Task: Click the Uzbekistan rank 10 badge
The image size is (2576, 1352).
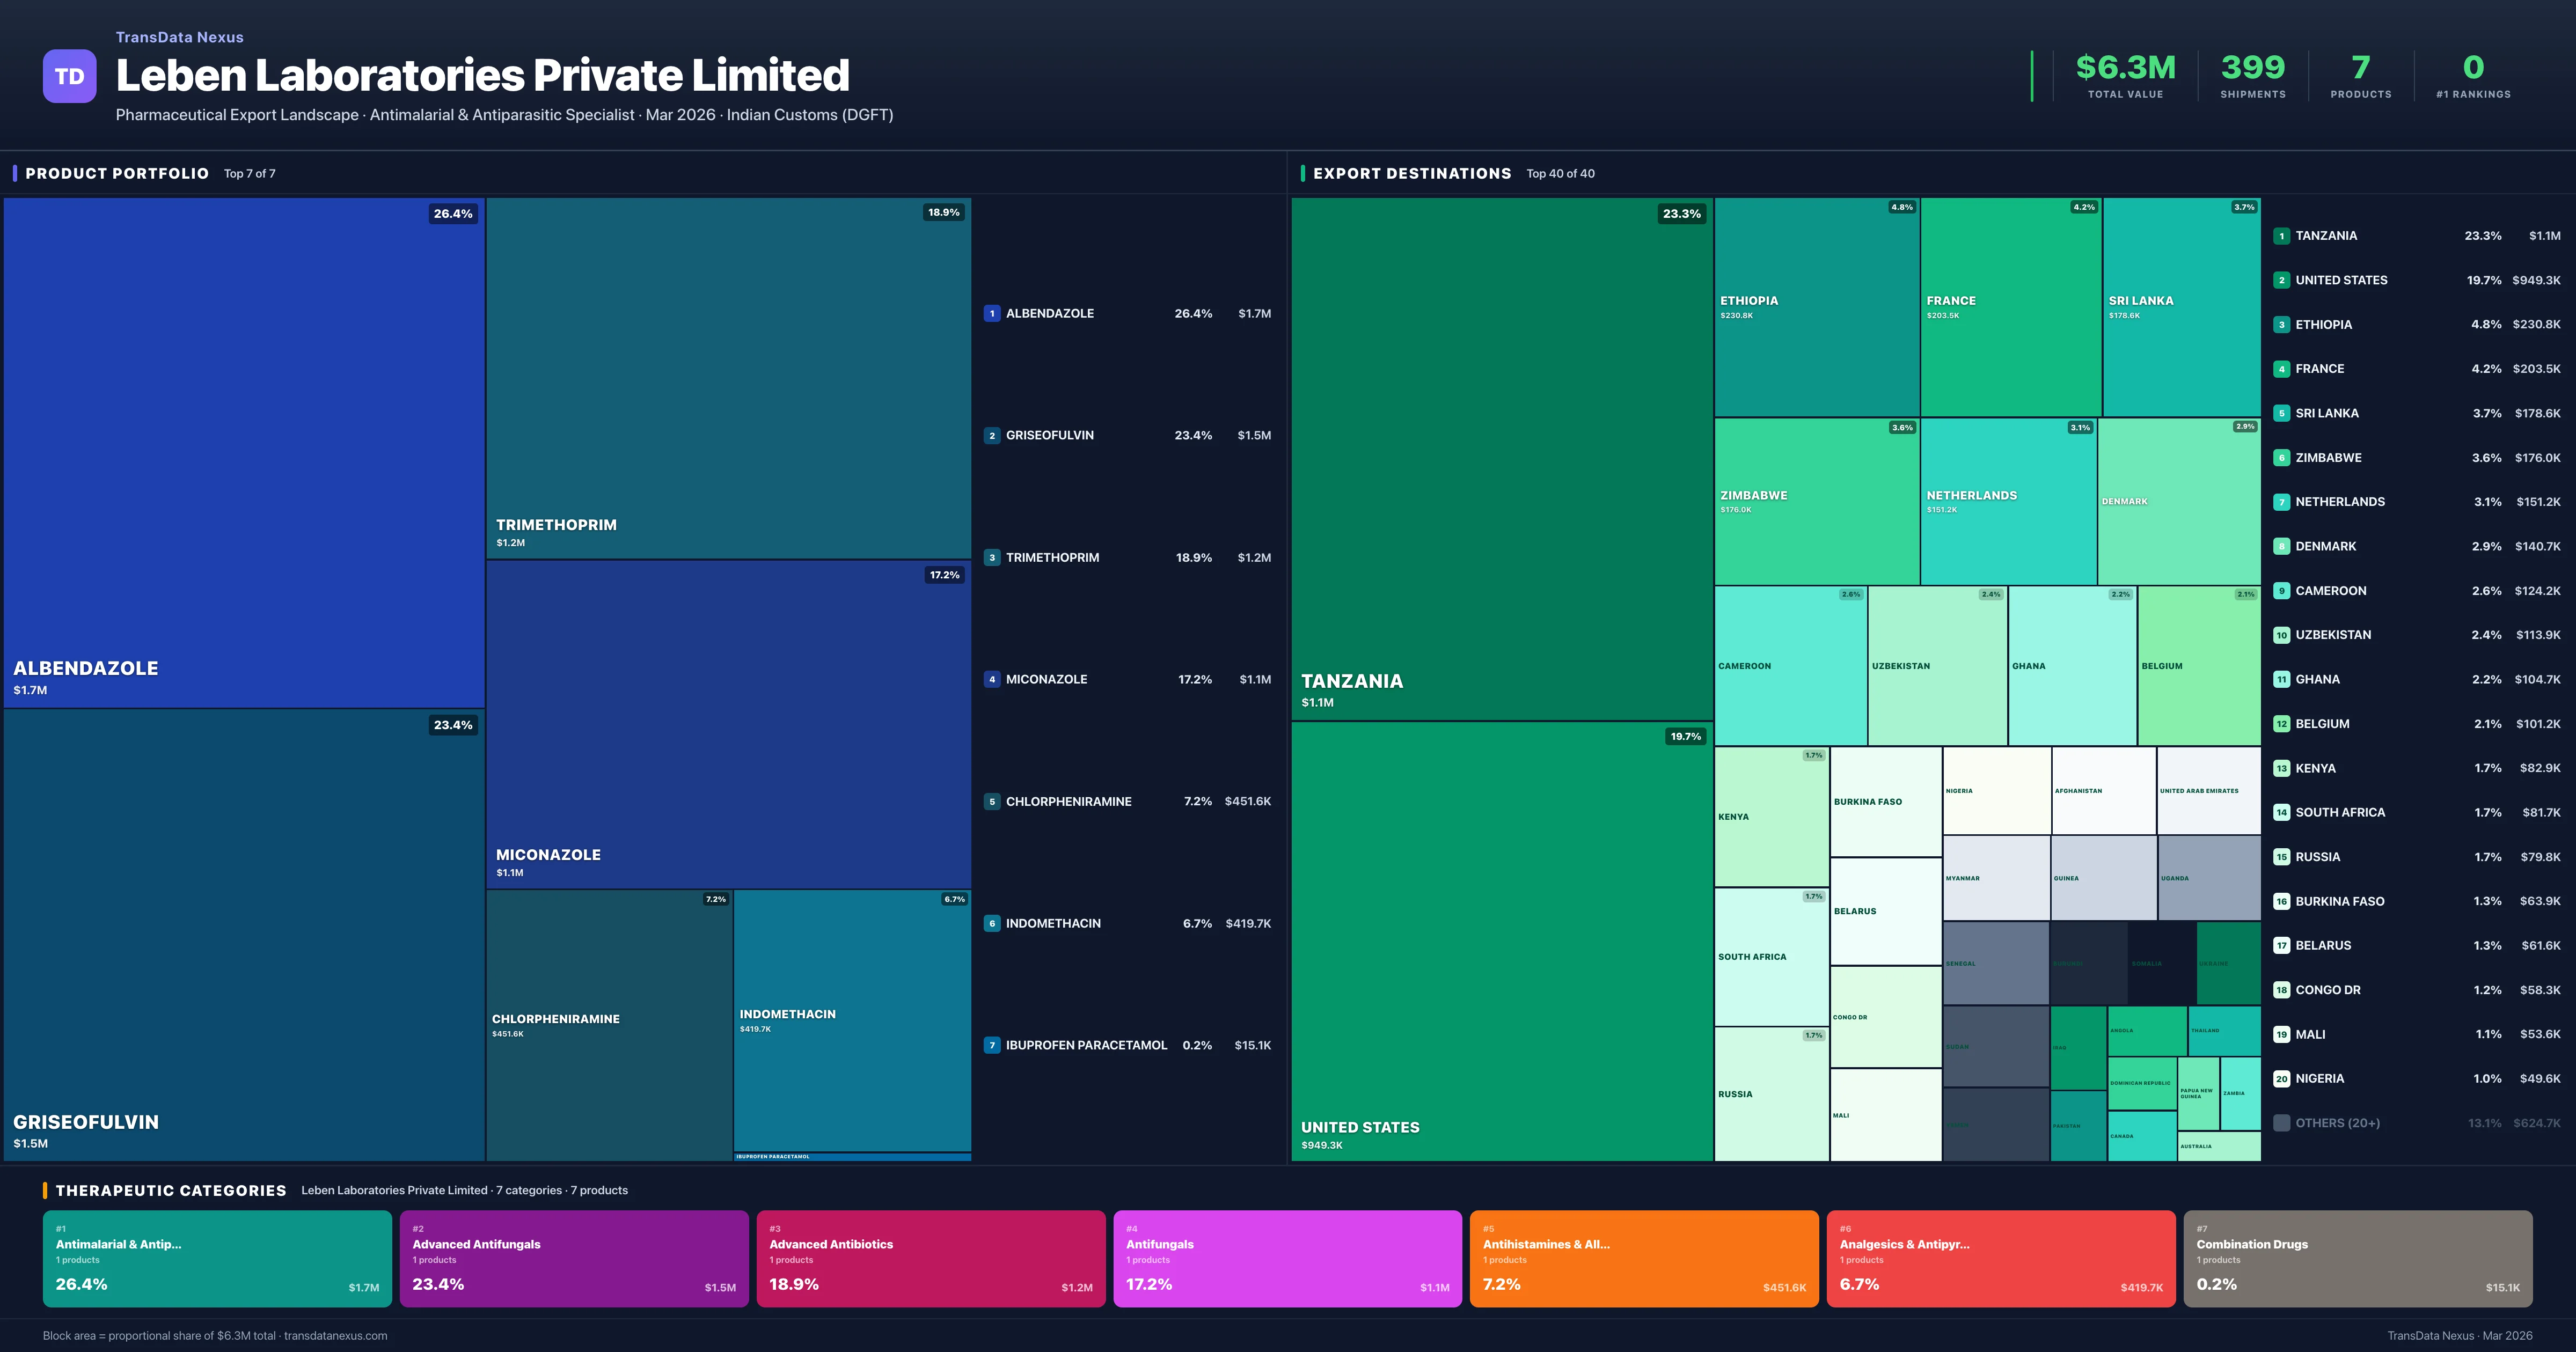Action: [x=2281, y=635]
